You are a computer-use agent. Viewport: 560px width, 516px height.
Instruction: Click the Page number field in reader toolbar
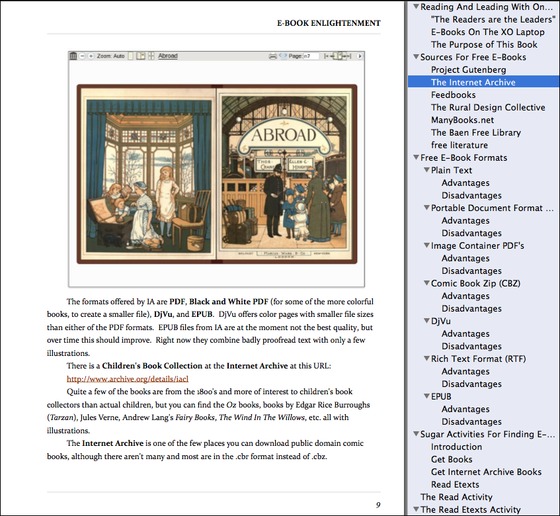coord(311,56)
